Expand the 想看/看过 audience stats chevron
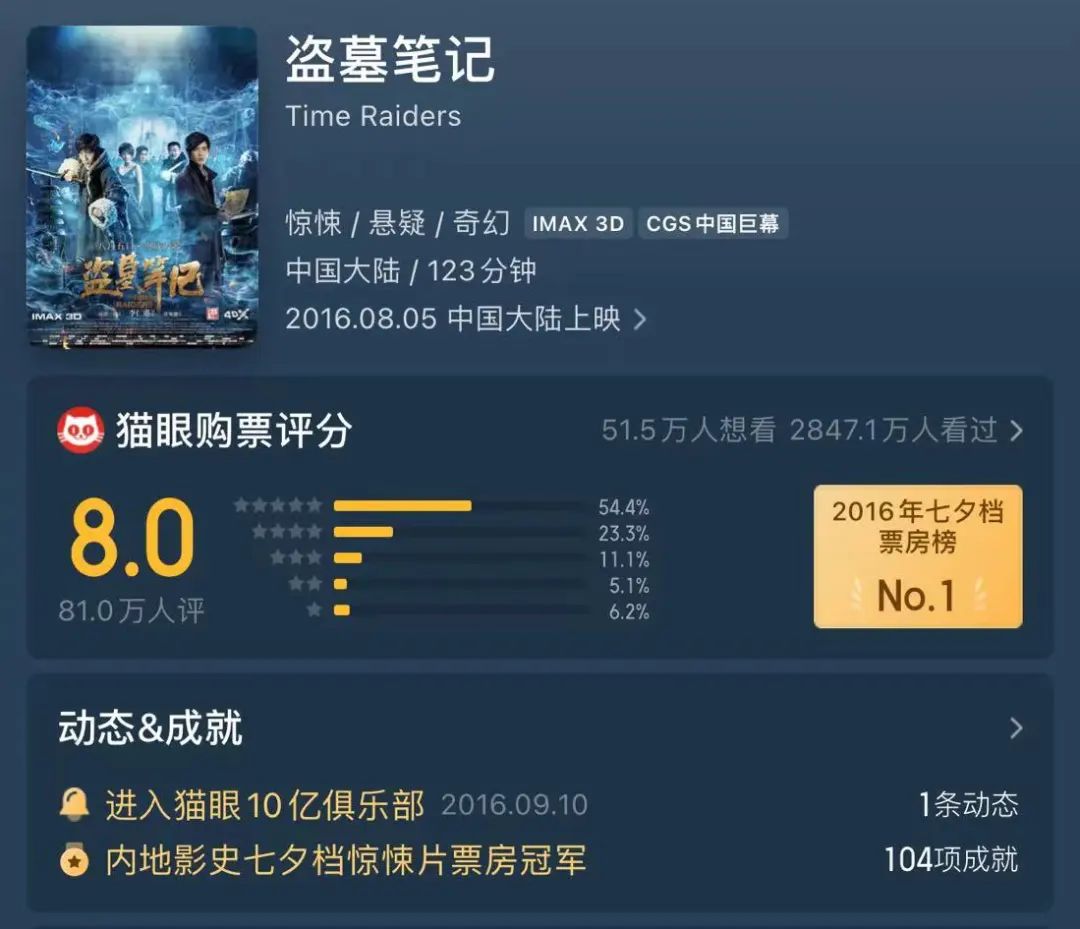Screen dimensions: 1080x929 (1016, 431)
